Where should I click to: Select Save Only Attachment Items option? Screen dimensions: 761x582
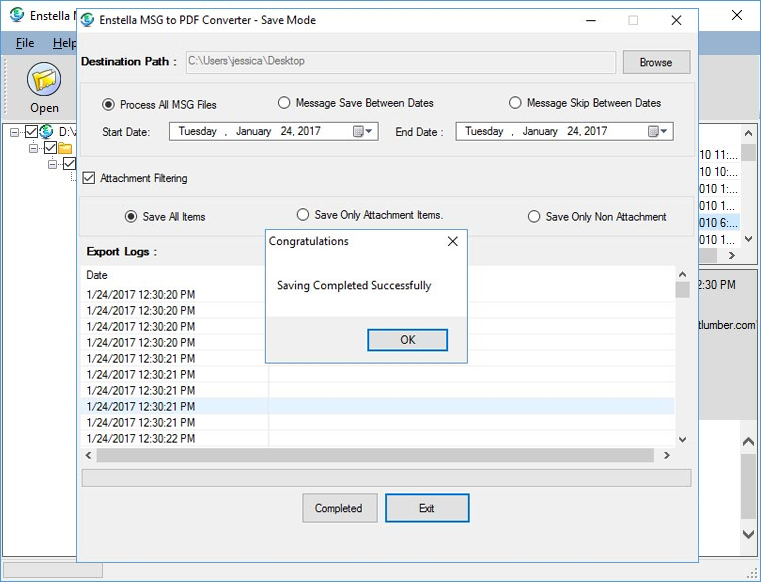click(303, 215)
